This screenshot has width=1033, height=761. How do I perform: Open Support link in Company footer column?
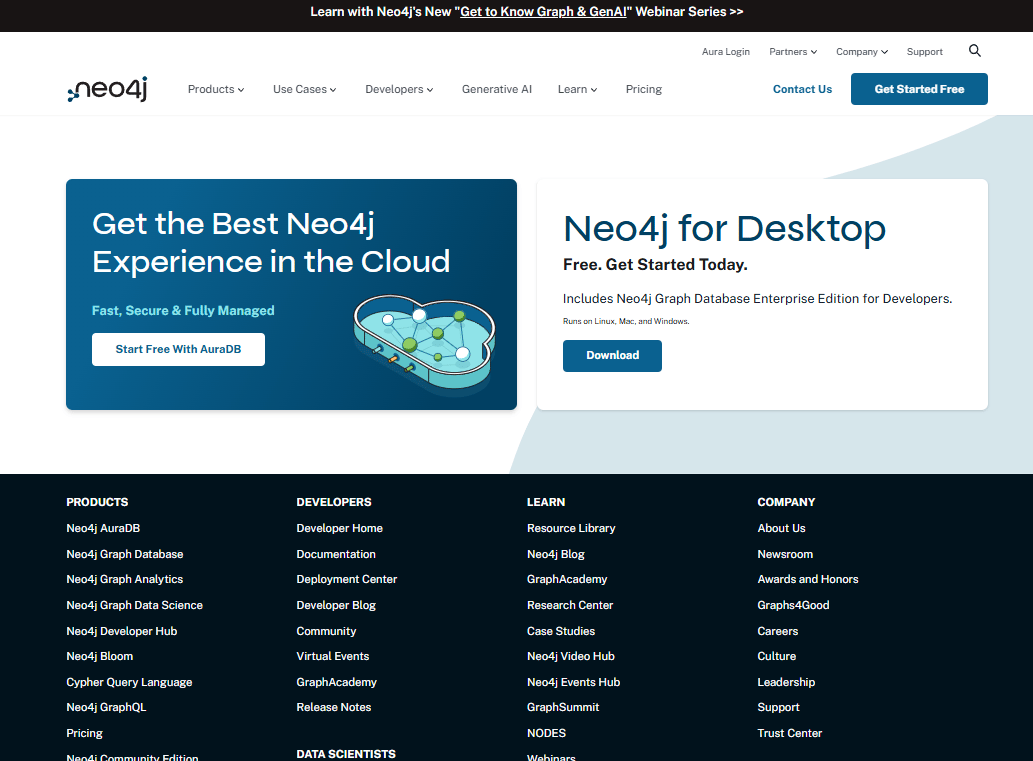click(x=778, y=707)
